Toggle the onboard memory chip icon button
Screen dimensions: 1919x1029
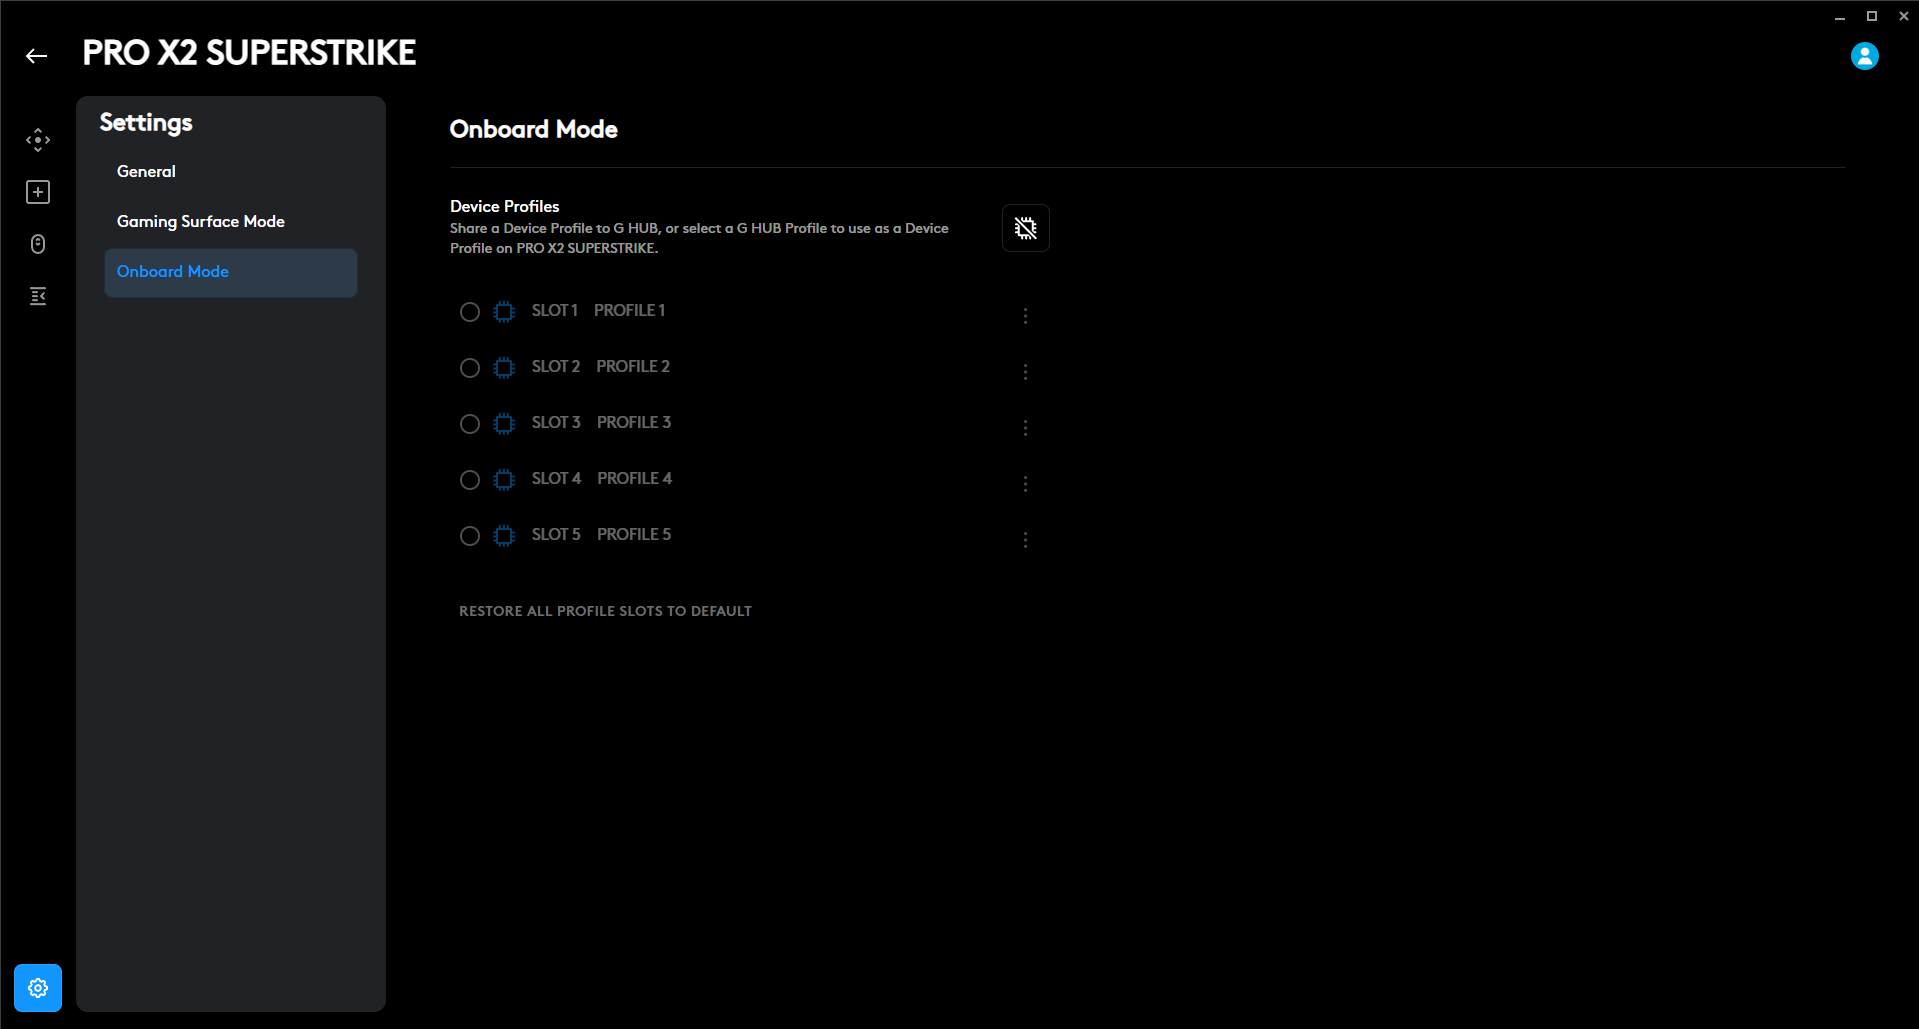(x=1025, y=228)
